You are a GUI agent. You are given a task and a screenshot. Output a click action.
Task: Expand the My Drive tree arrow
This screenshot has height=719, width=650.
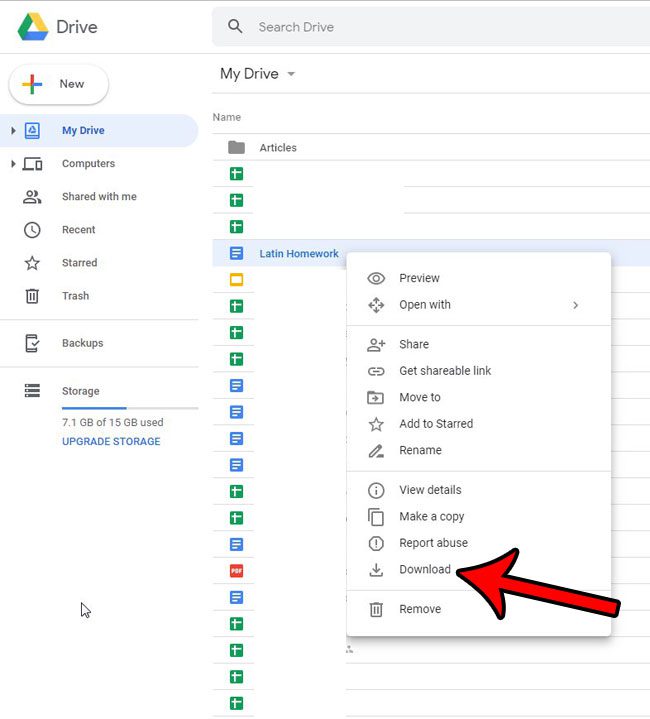pyautogui.click(x=13, y=131)
